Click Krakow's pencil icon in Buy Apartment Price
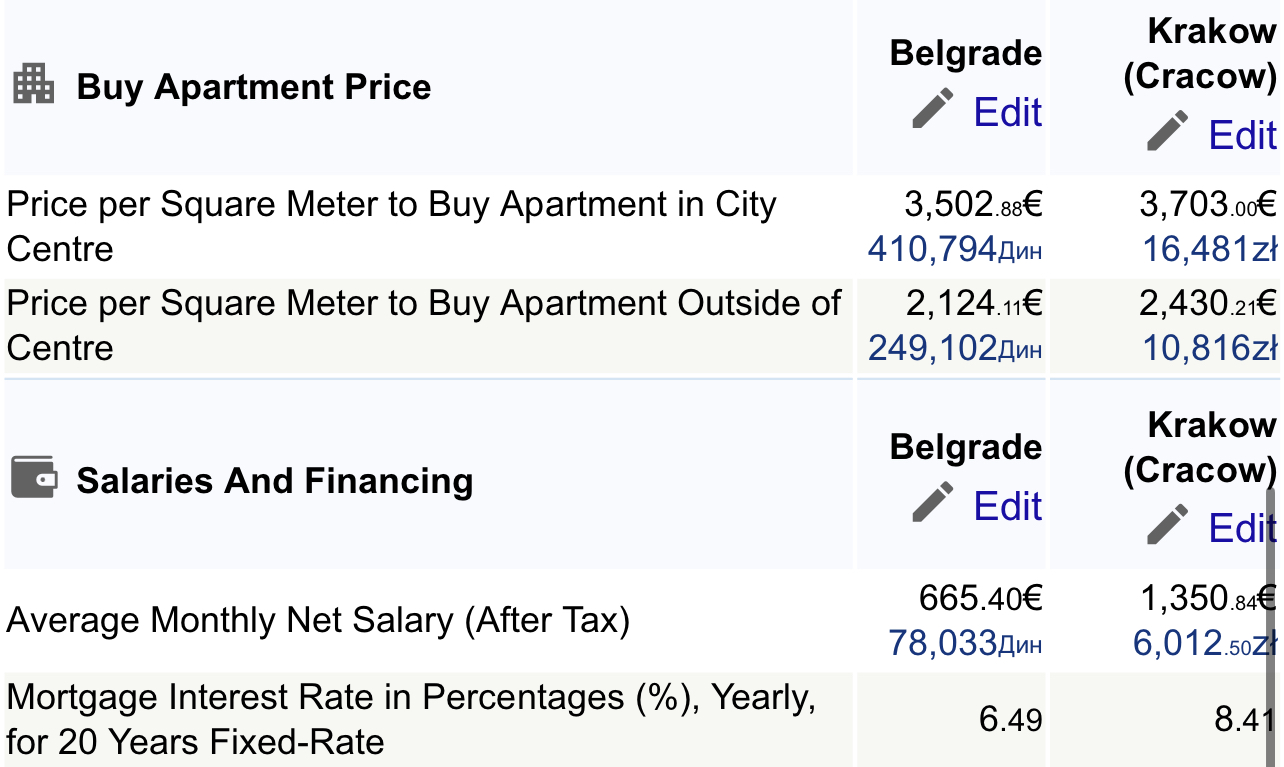Screen dimensions: 1284x767 (1167, 131)
